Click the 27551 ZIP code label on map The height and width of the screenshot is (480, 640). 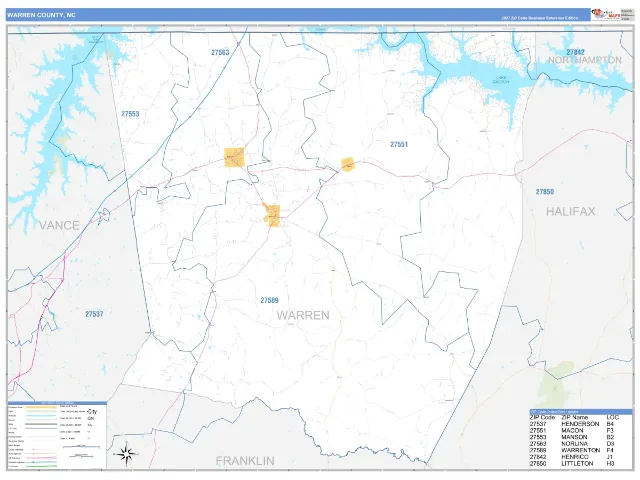(x=399, y=144)
